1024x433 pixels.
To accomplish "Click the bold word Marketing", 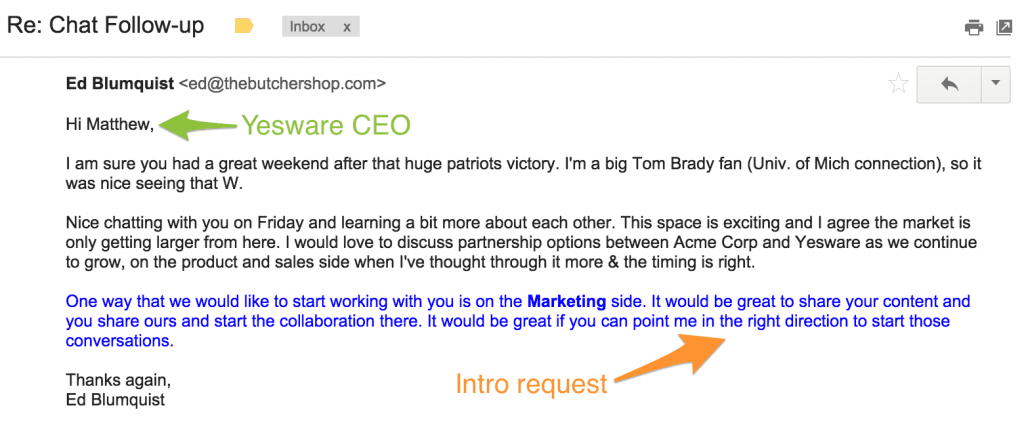I will pyautogui.click(x=566, y=301).
